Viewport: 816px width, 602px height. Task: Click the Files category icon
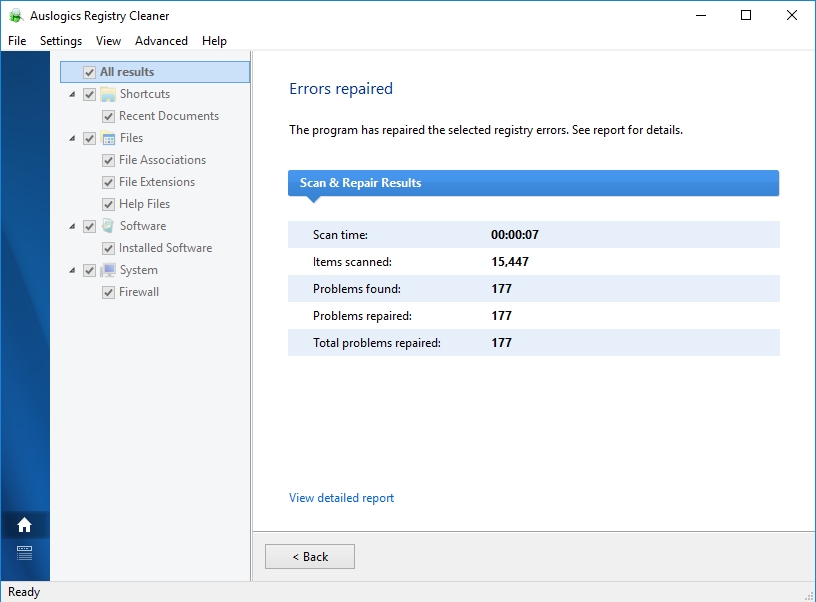tap(108, 138)
